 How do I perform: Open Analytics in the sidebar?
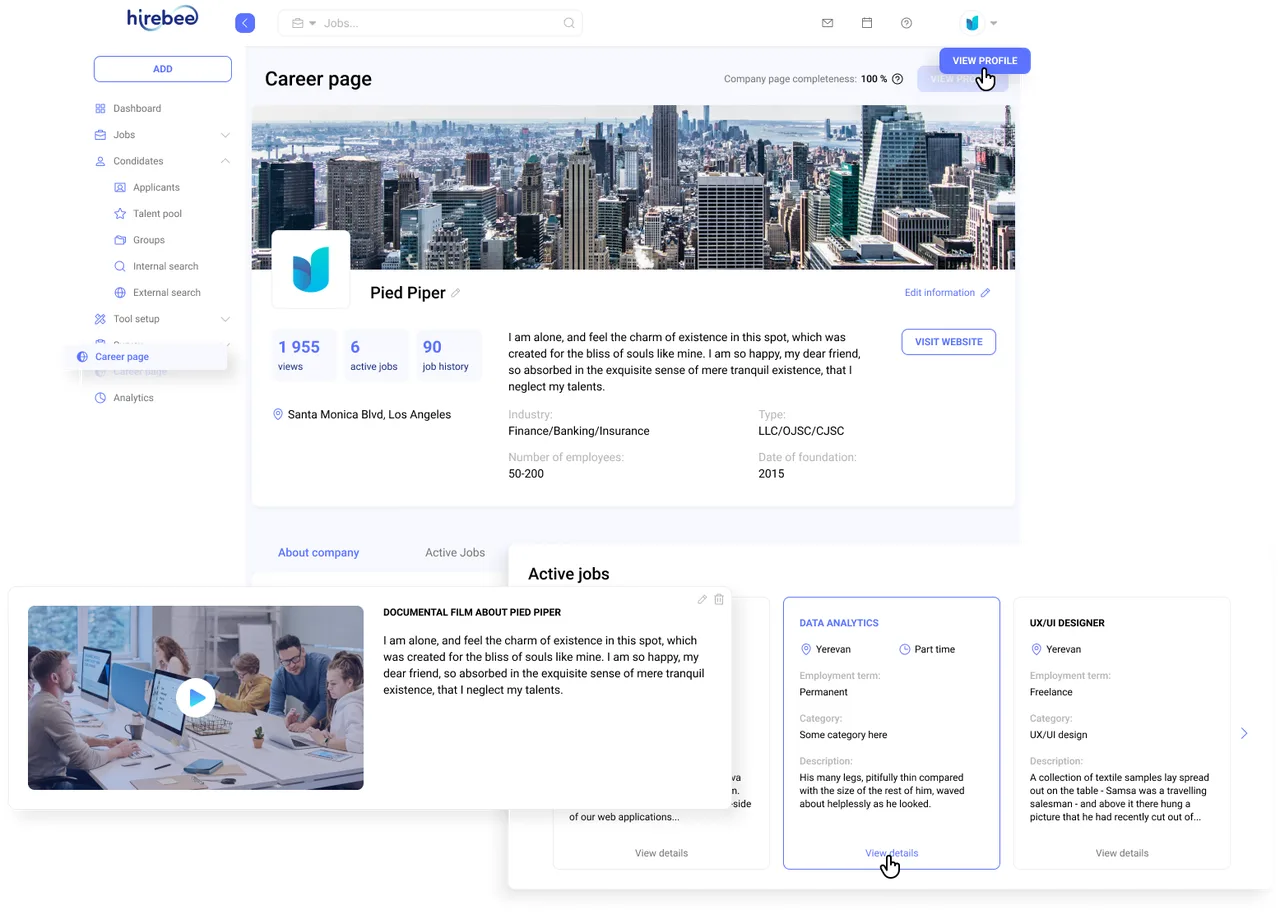(133, 398)
